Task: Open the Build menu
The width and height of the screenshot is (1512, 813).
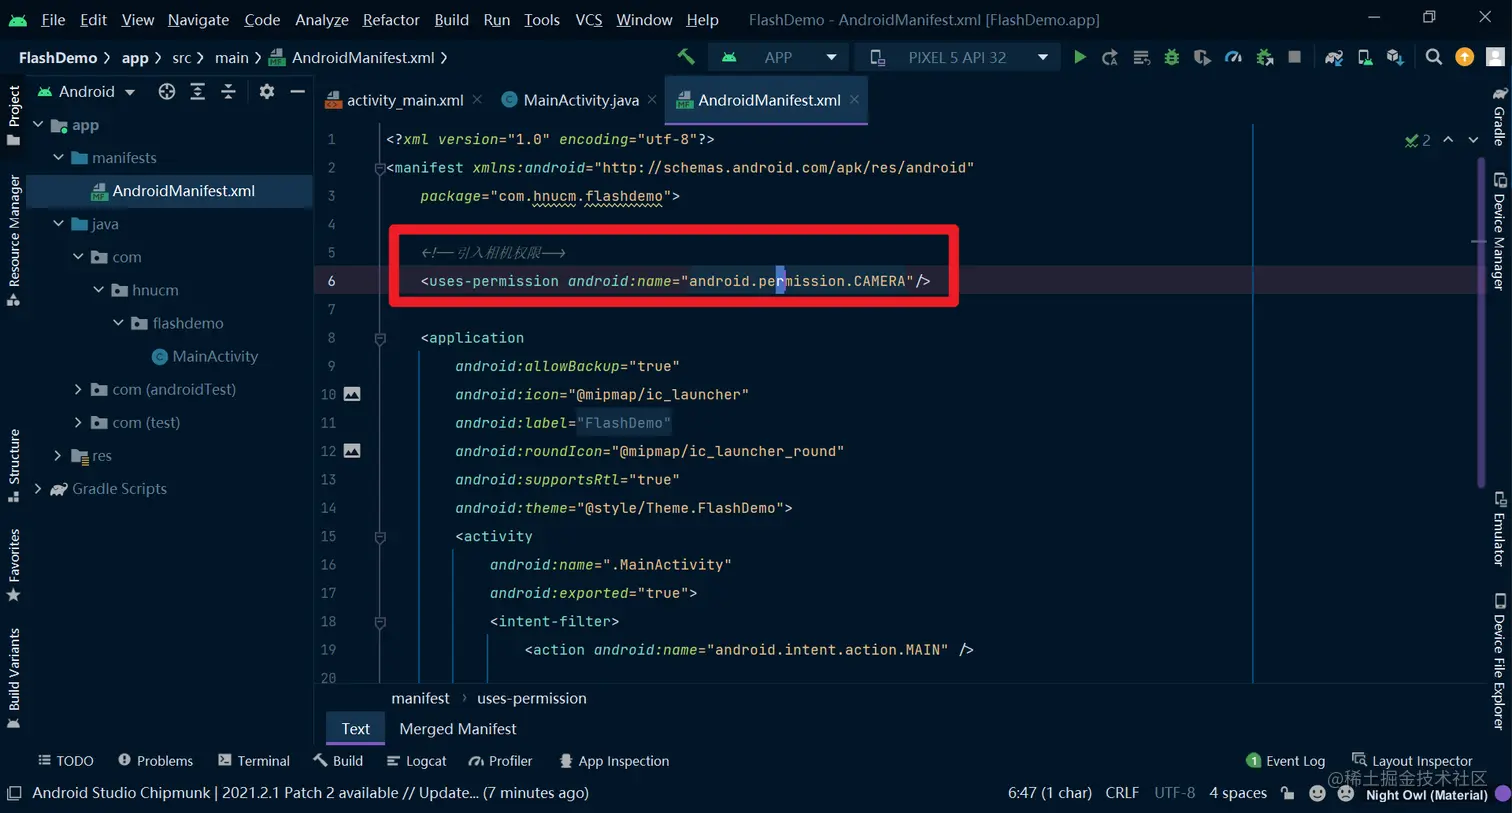Action: click(451, 19)
